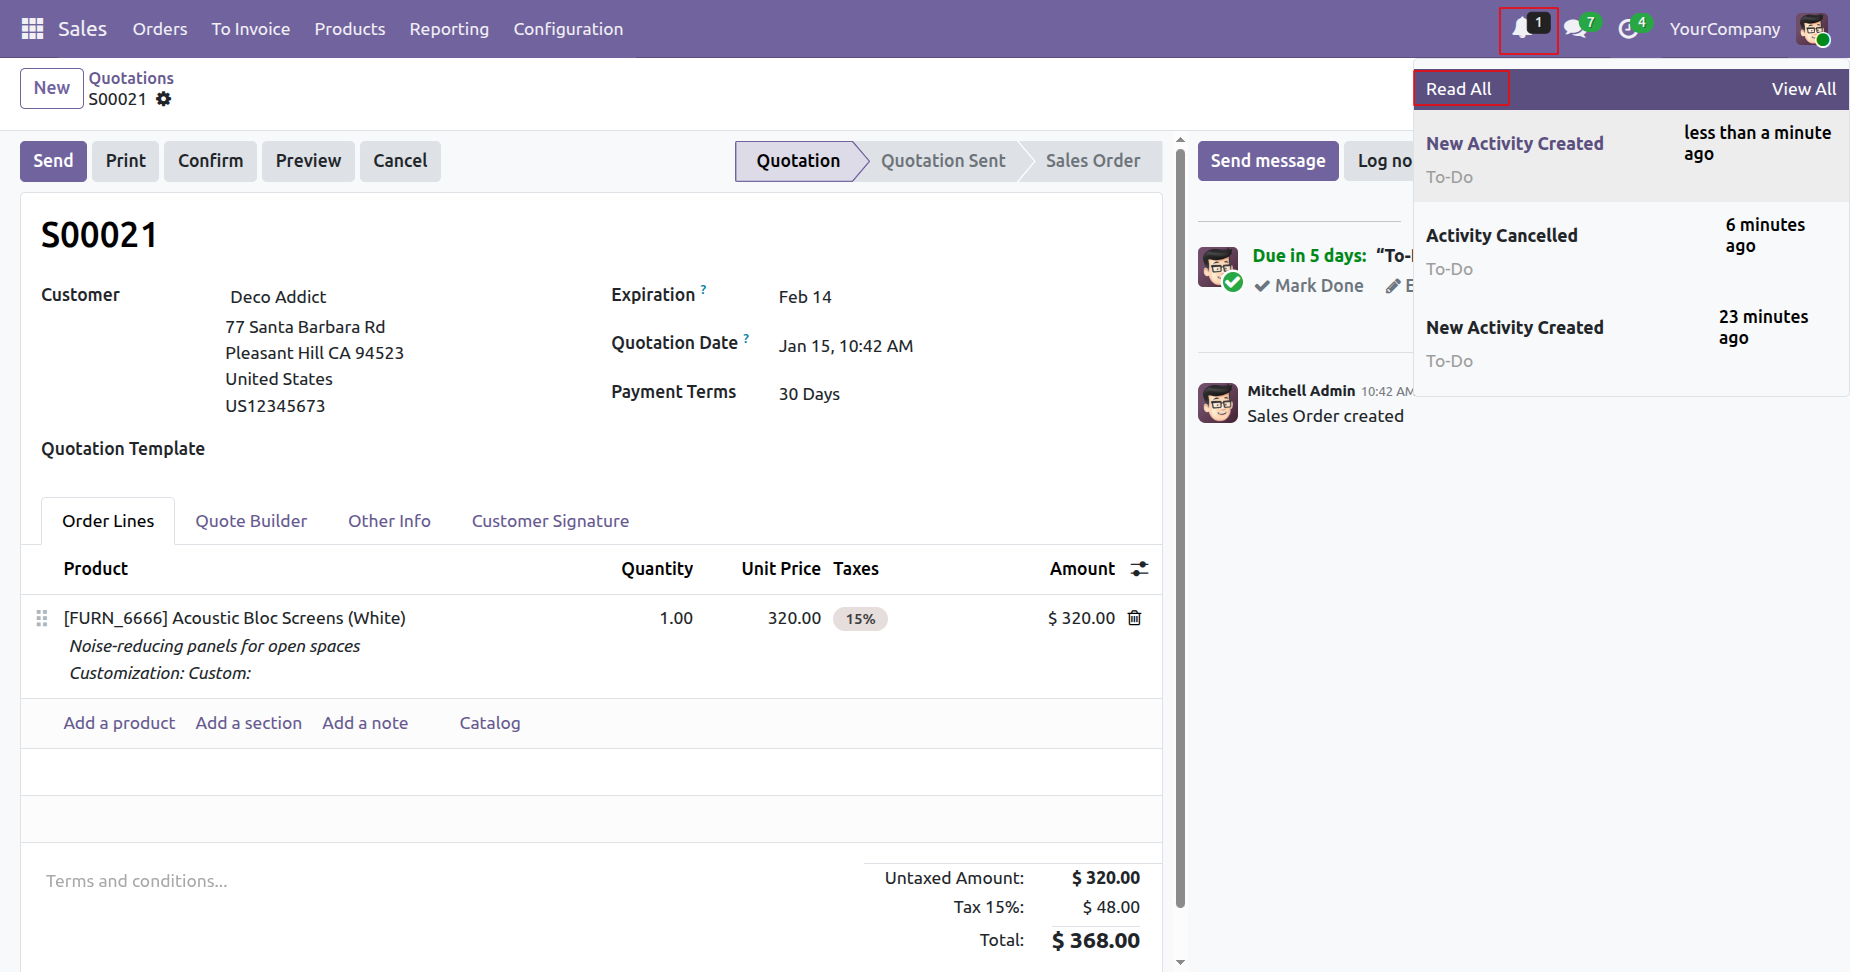Expand the YourCompany switcher
Image resolution: width=1850 pixels, height=972 pixels.
(1724, 29)
